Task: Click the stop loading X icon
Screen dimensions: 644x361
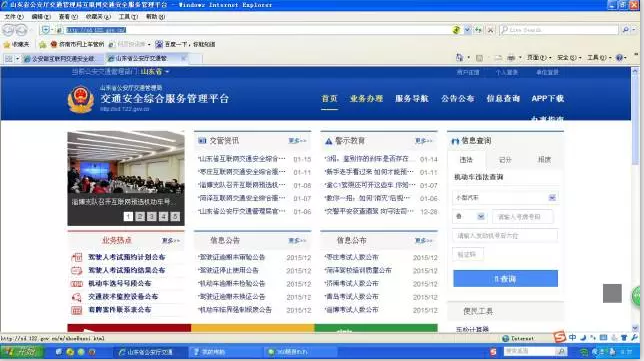Action: click(x=490, y=30)
